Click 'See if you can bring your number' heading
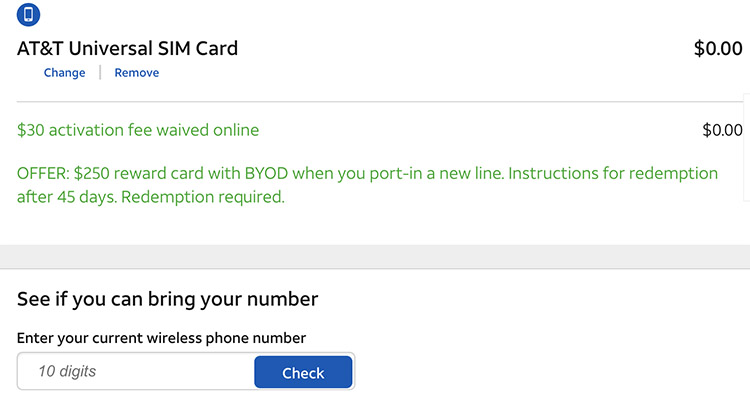The height and width of the screenshot is (400, 750). click(168, 299)
